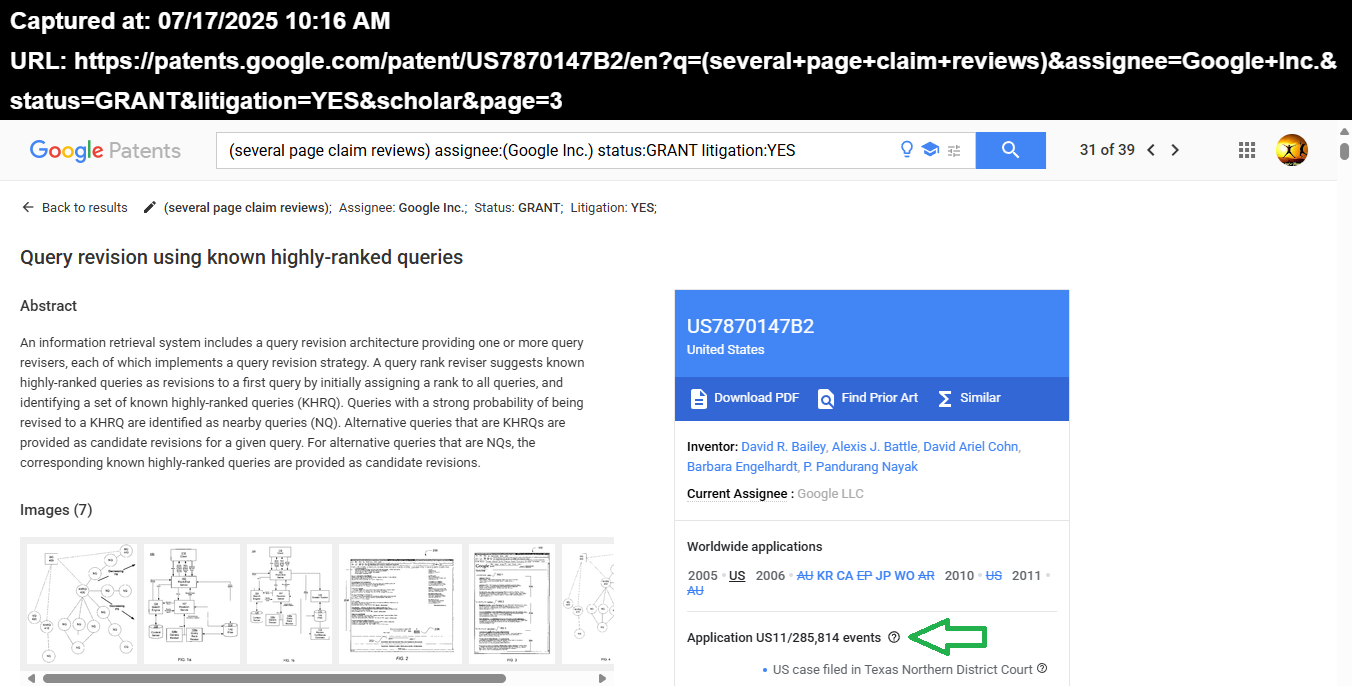Click the 2006 AU struck-through link
Image resolution: width=1352 pixels, height=686 pixels.
tap(805, 576)
